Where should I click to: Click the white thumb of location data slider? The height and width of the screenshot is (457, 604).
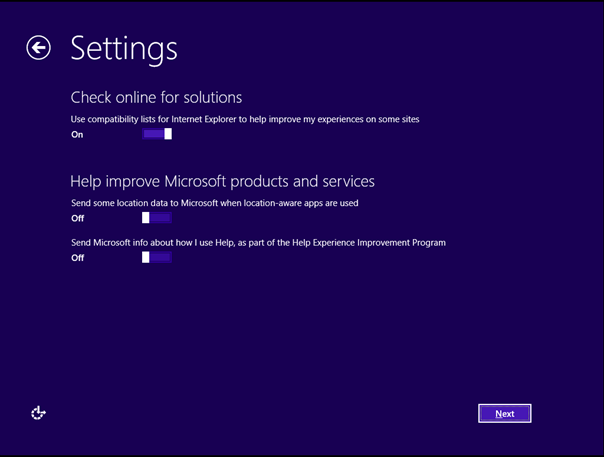tap(146, 217)
